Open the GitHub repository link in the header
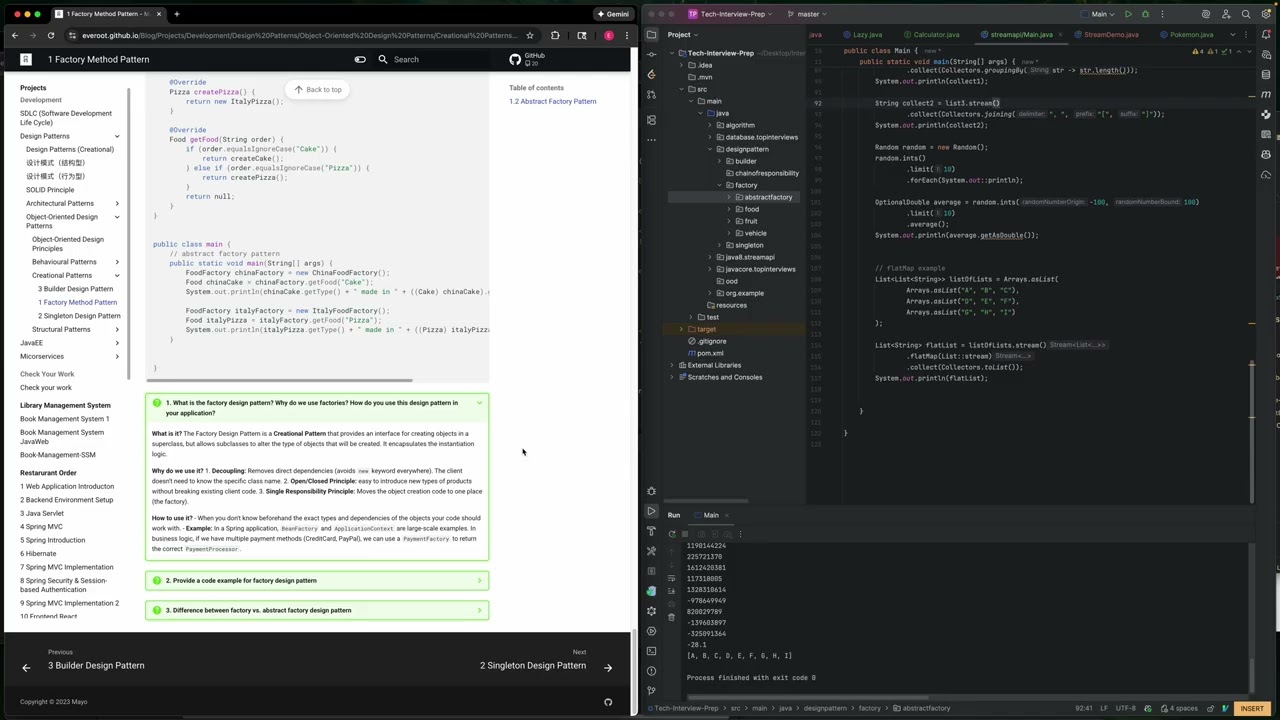 (x=527, y=59)
